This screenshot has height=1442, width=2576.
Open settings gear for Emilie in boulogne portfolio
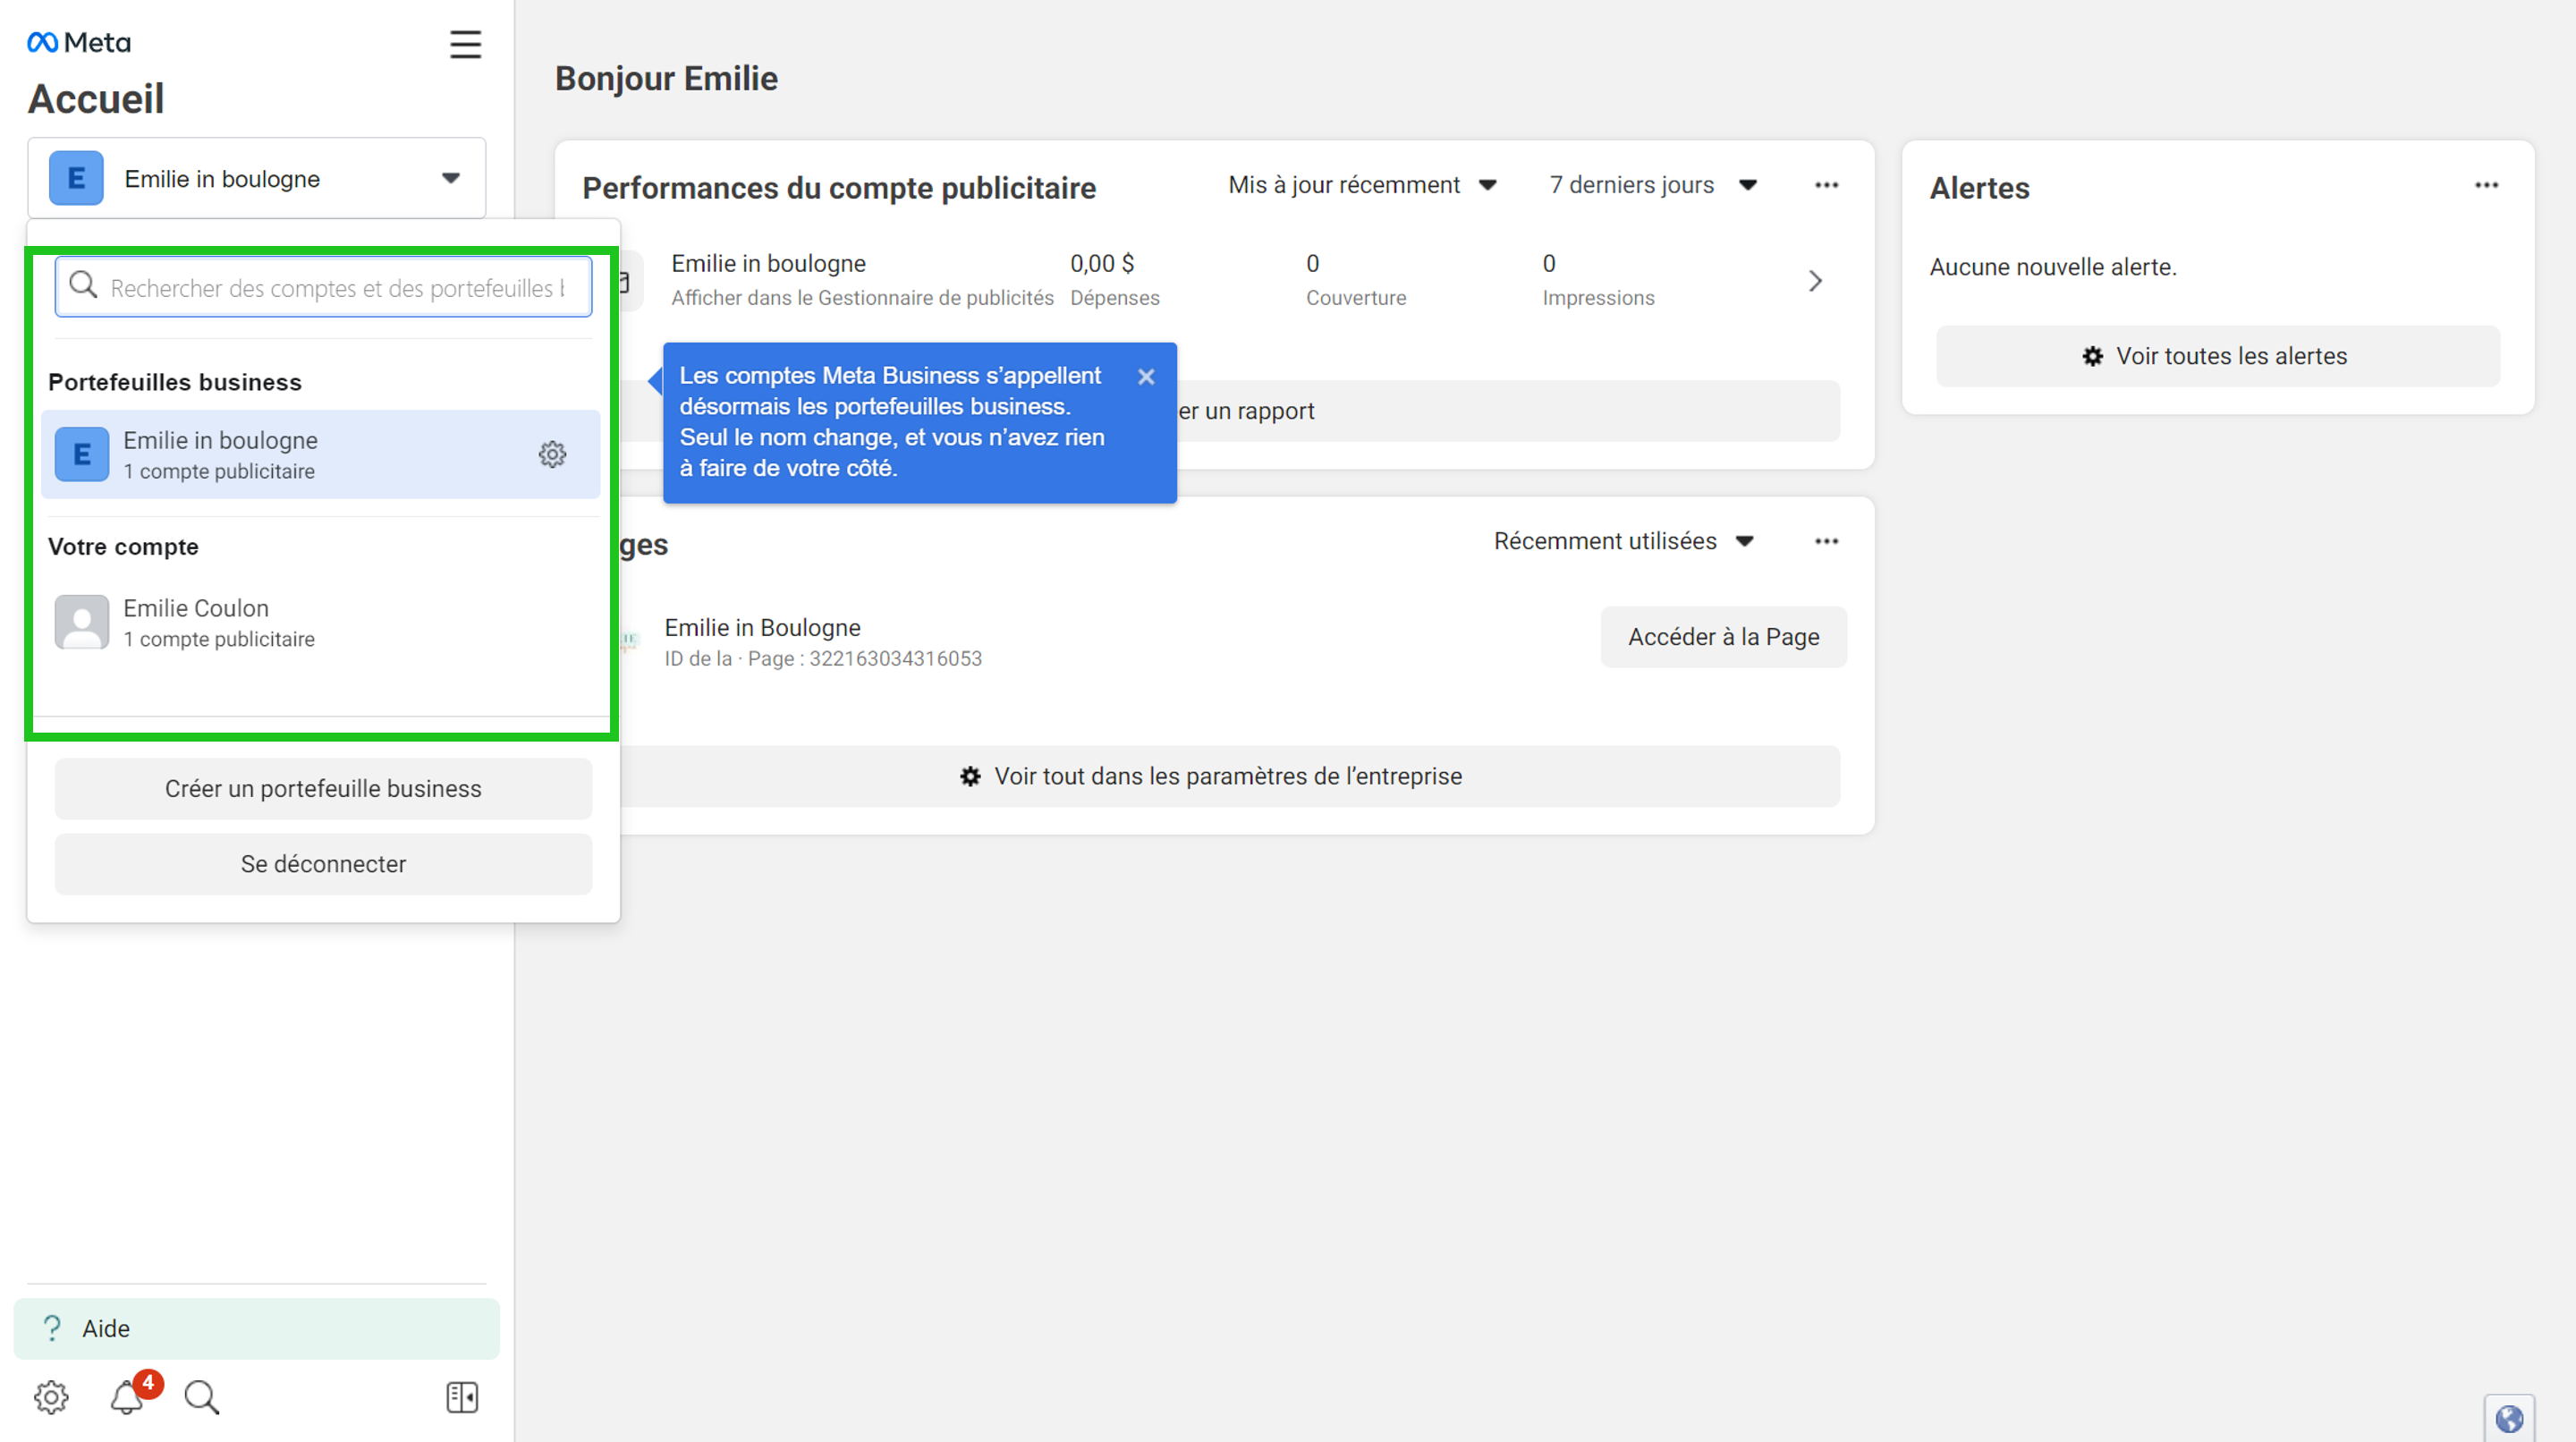click(552, 454)
